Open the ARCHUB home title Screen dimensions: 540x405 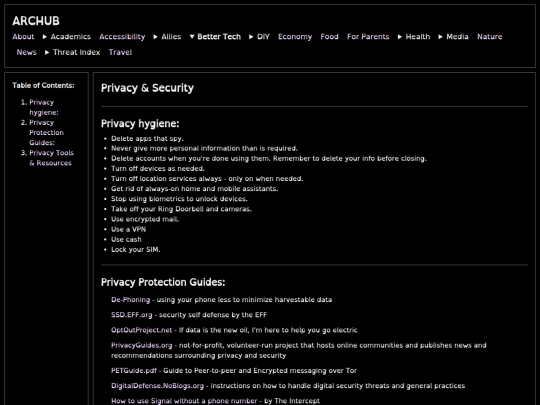(36, 21)
